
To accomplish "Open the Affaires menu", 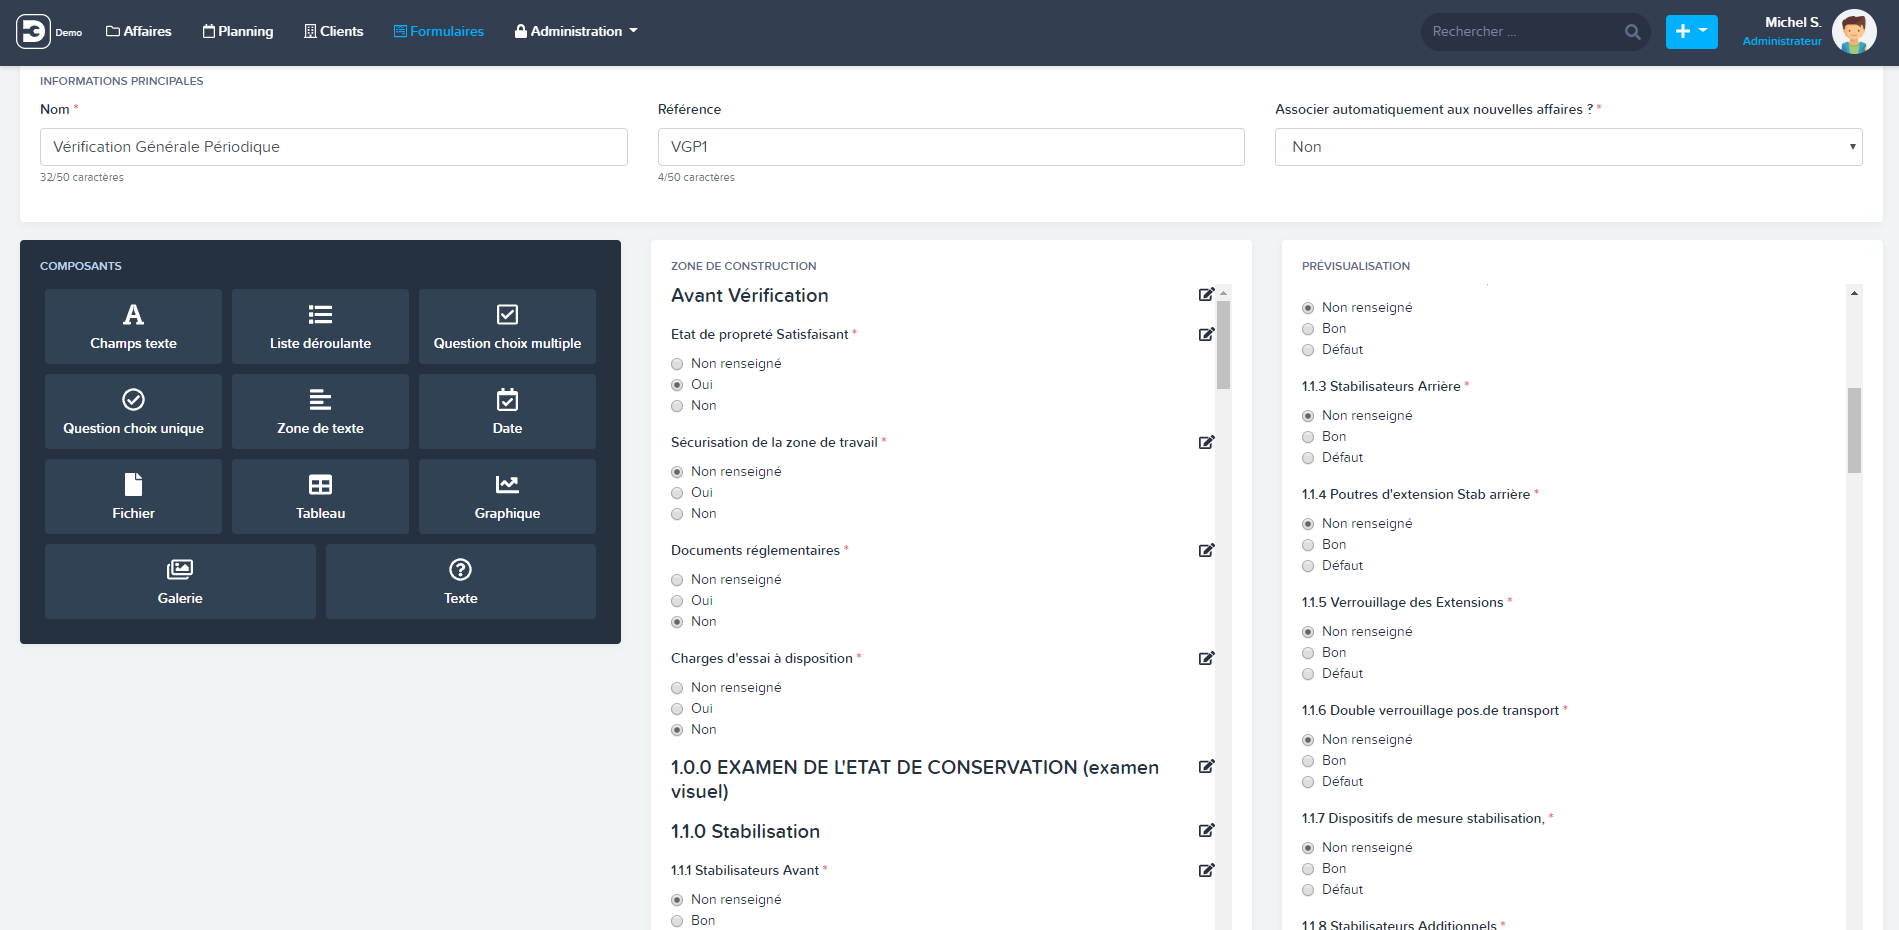I will click(139, 31).
